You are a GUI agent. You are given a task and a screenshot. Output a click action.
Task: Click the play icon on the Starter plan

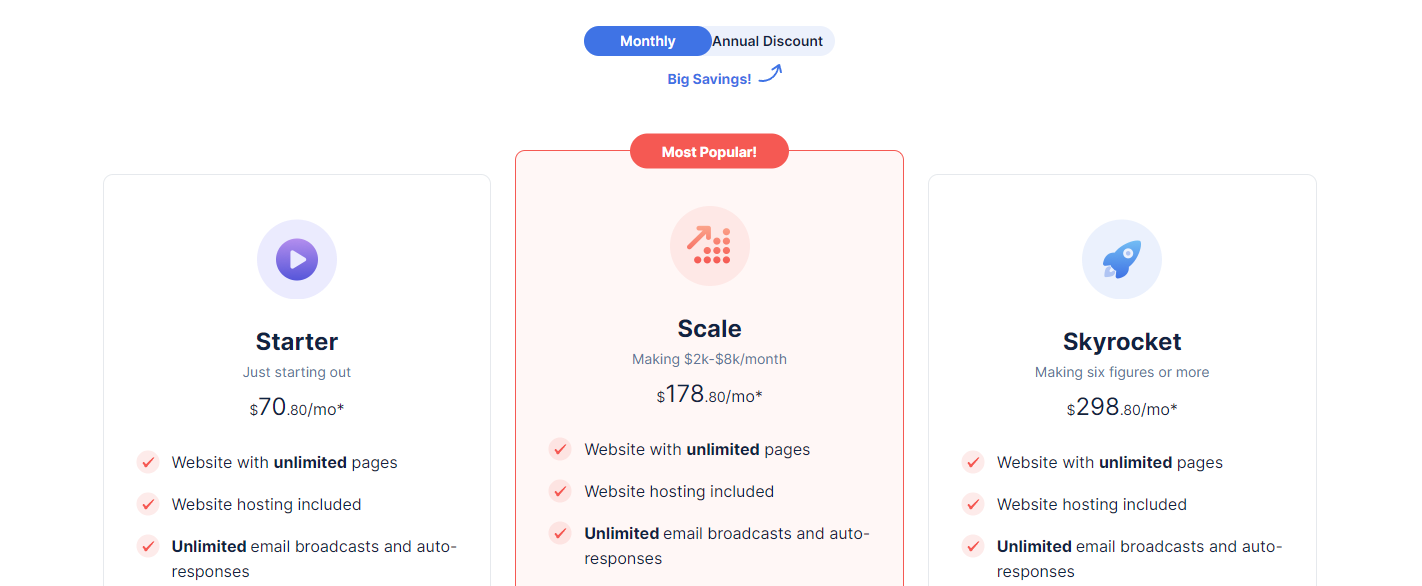point(297,259)
